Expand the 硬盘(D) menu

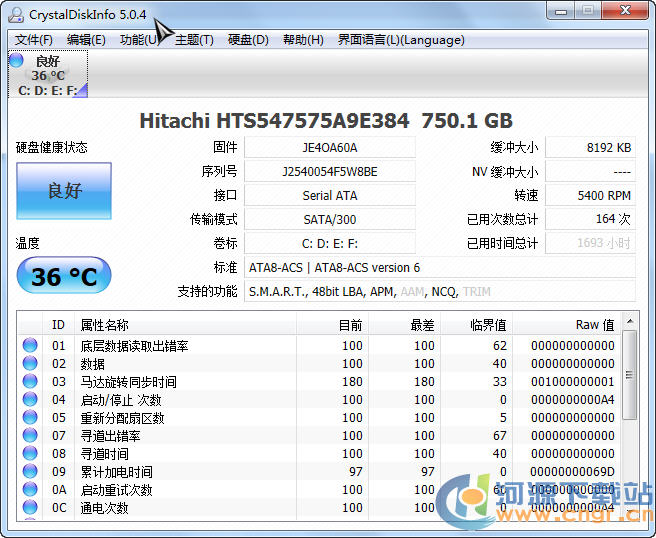click(x=248, y=40)
